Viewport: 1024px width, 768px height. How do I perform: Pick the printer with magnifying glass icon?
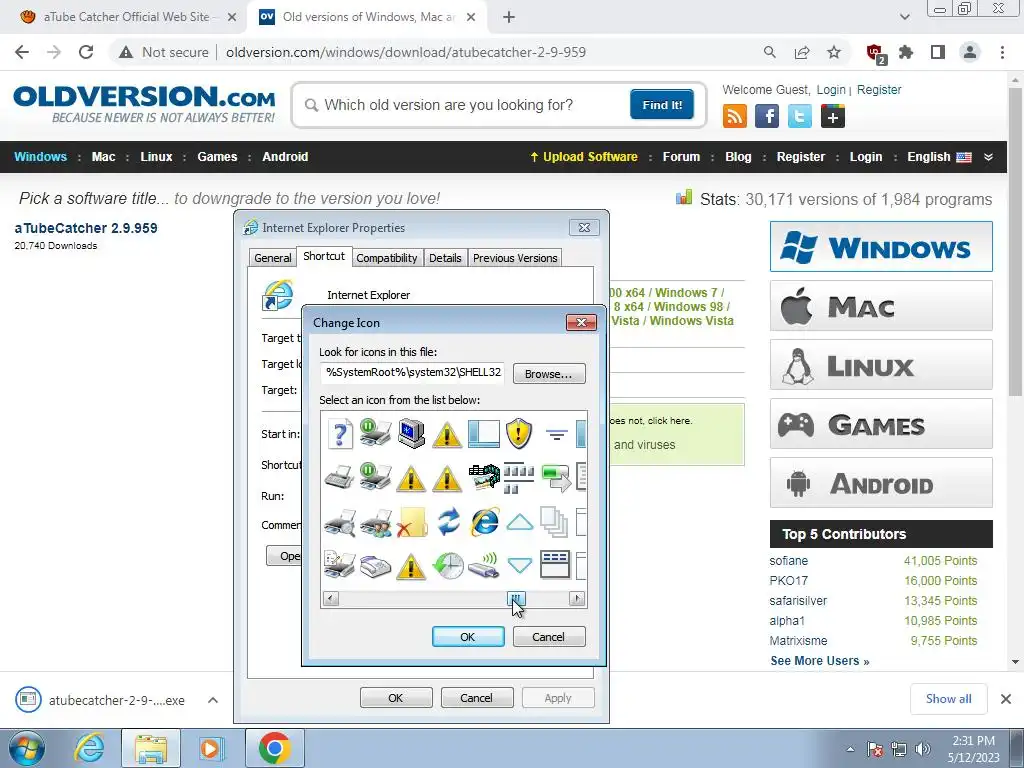340,522
